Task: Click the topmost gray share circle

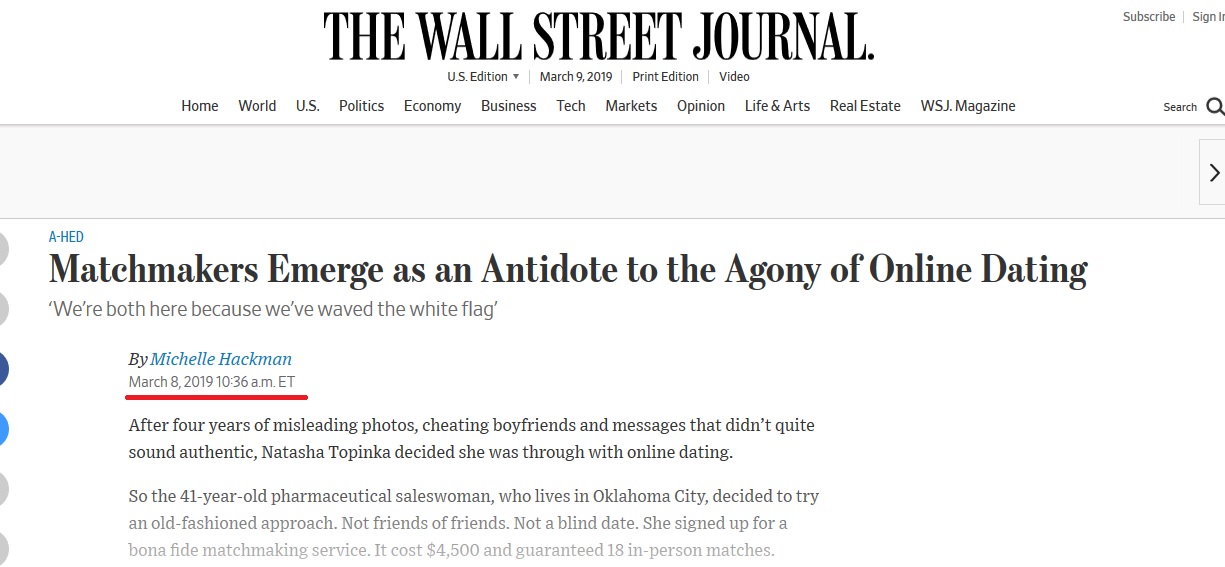Action: coord(3,249)
